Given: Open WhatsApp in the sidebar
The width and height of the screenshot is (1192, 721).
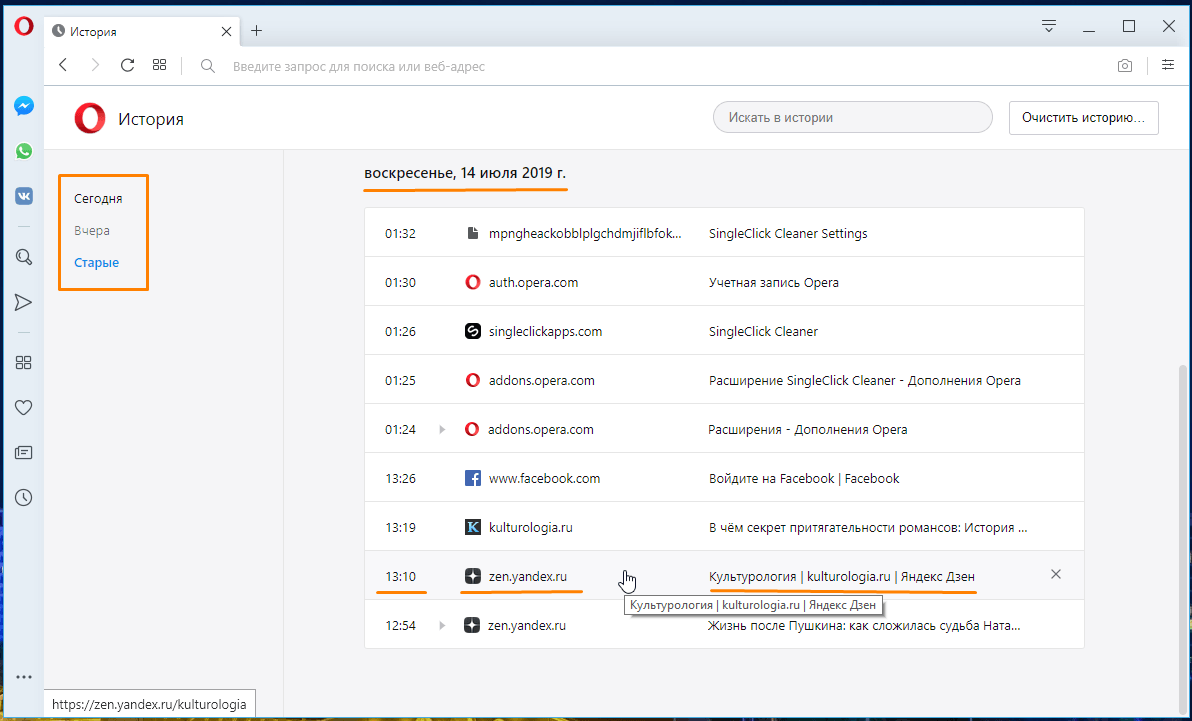Looking at the screenshot, I should (x=24, y=151).
